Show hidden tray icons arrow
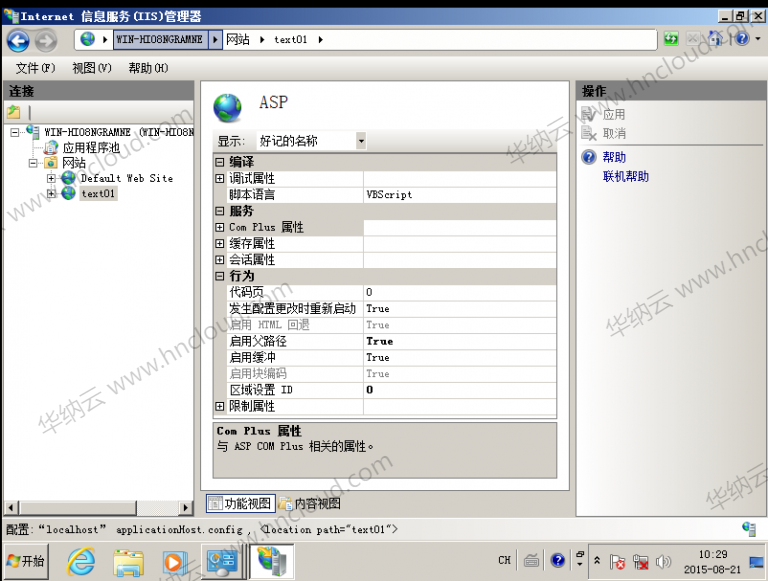This screenshot has width=768, height=581. [597, 560]
